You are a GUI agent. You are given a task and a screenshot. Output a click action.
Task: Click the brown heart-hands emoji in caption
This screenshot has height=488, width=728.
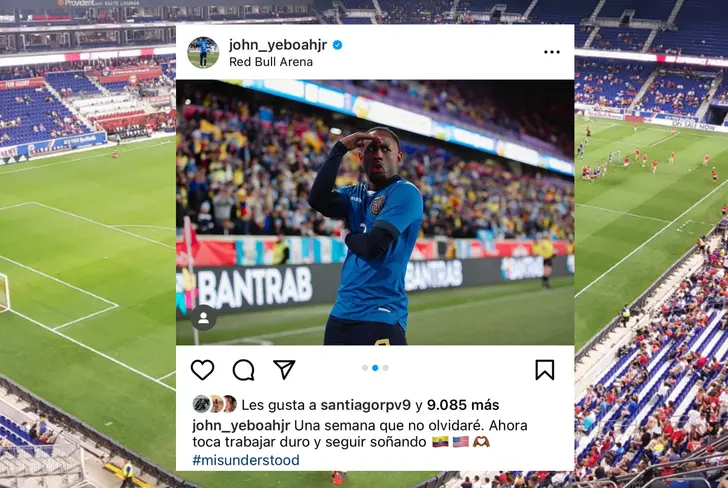pos(481,442)
